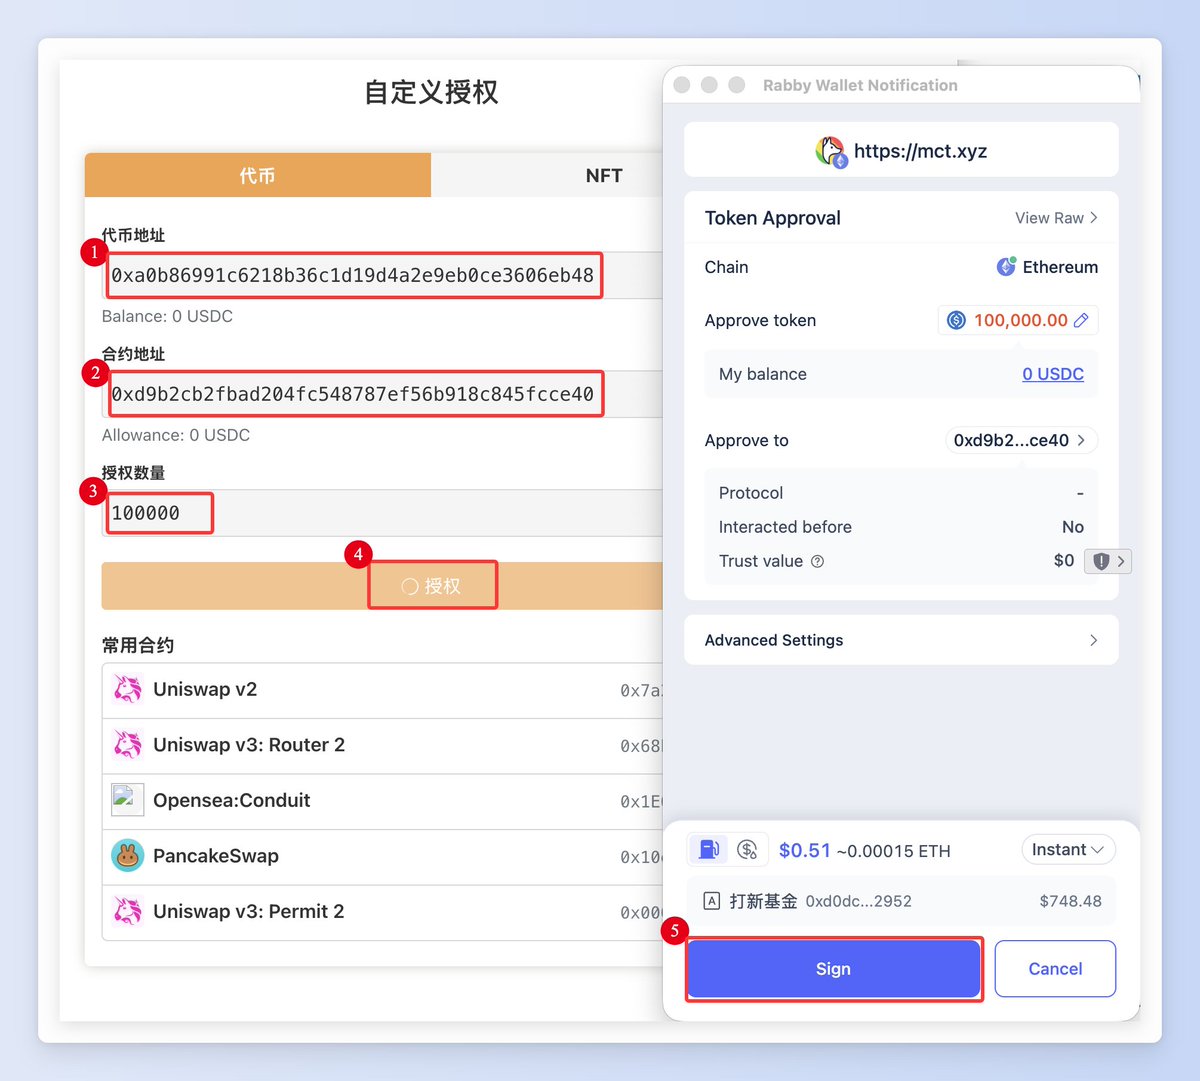
Task: Click the Uniswap v2 unicorn icon
Action: pos(127,689)
